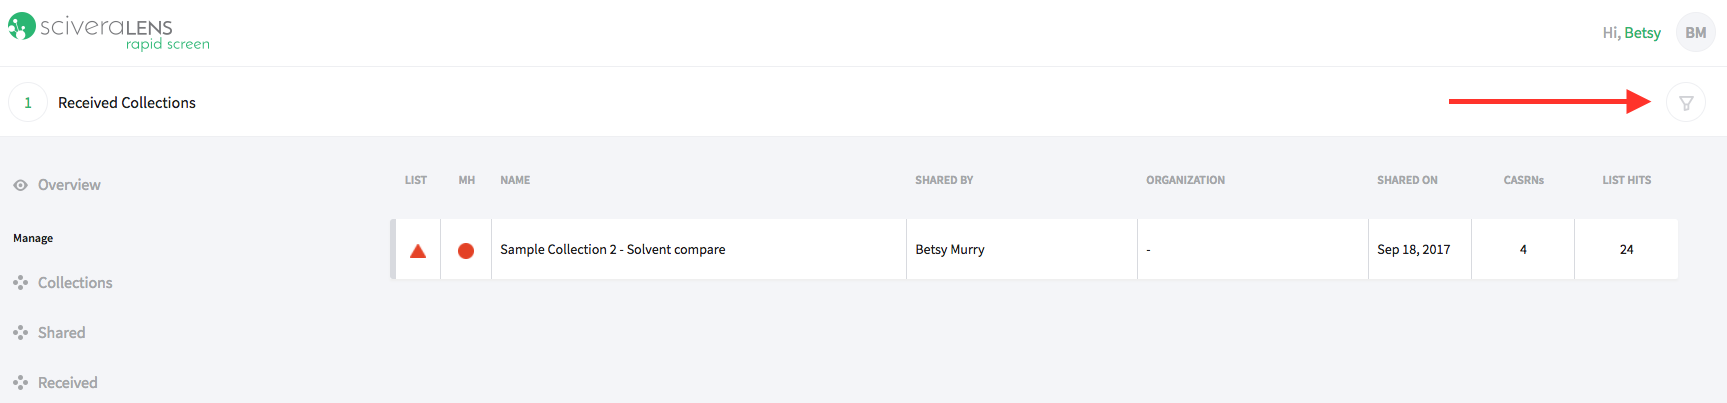Sort by the SHARED ON column header
Viewport: 1727px width, 403px height.
[1407, 180]
